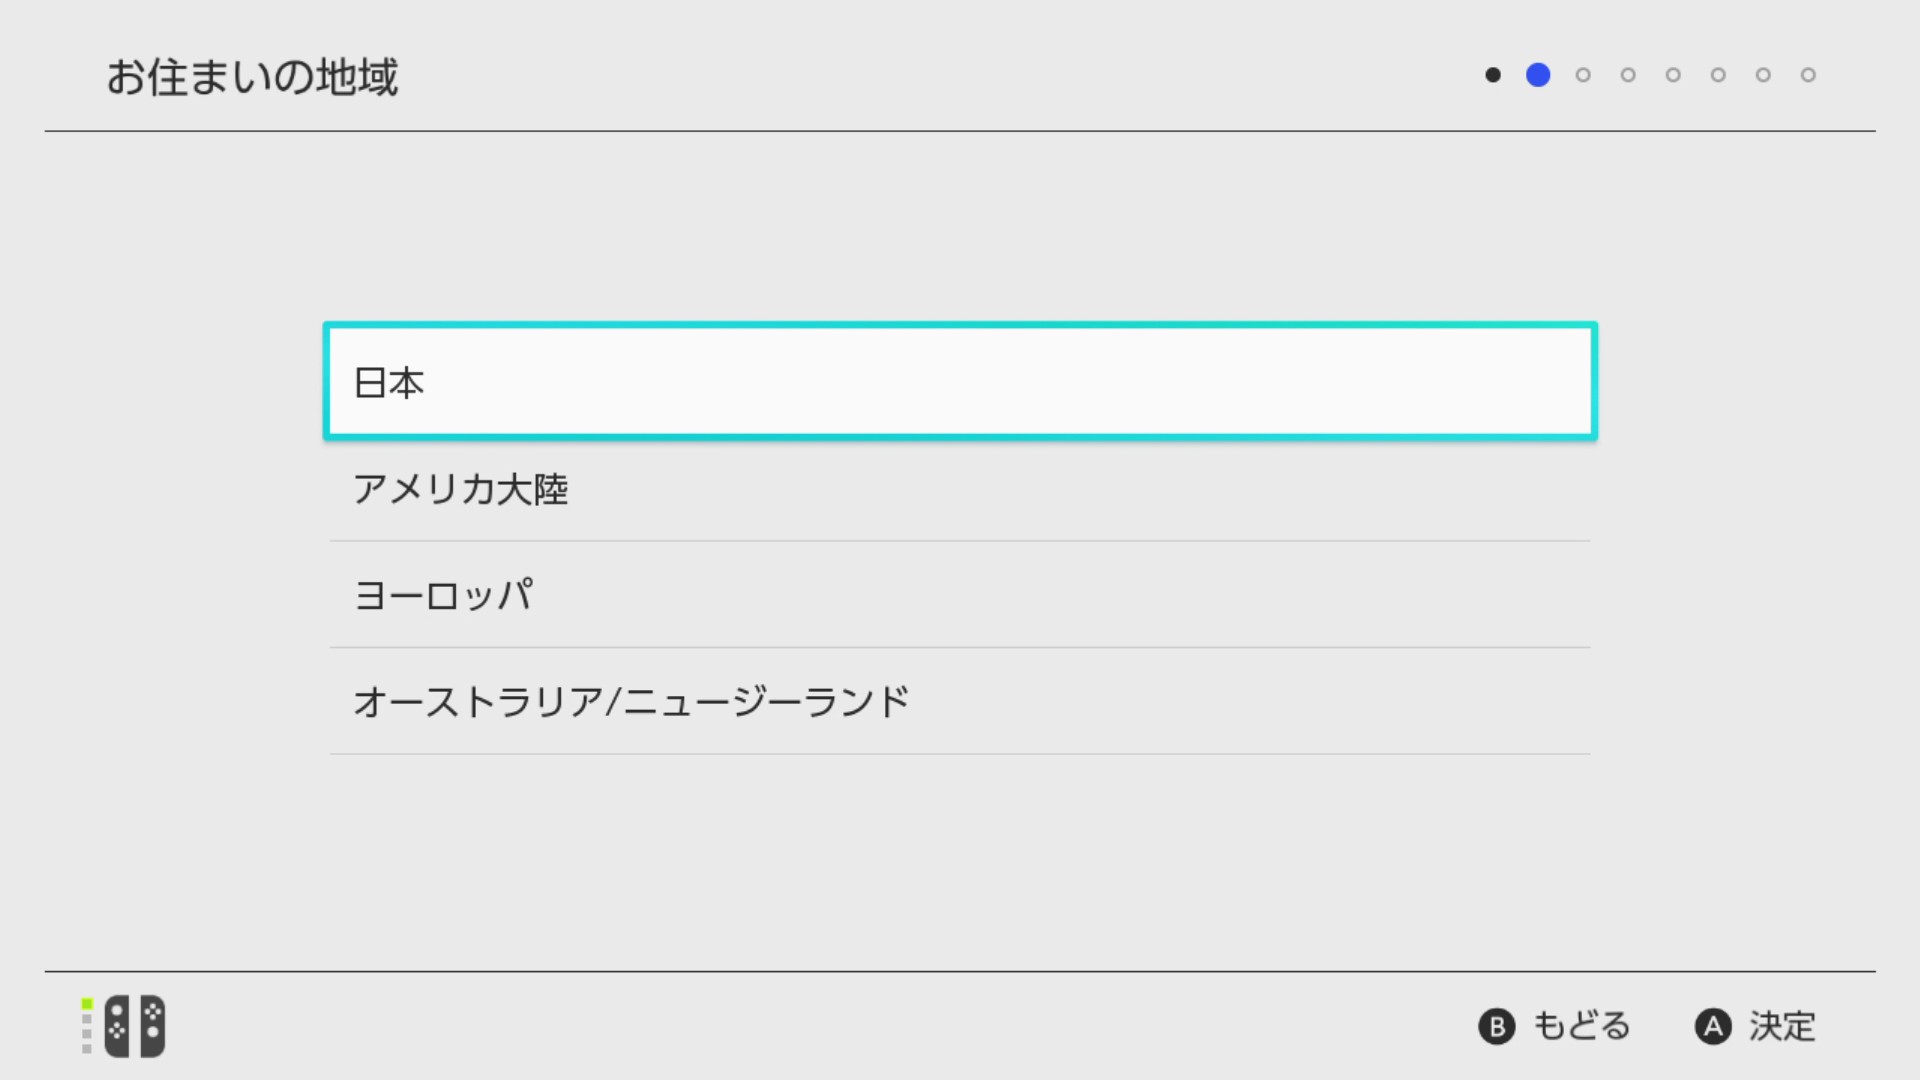Click the third progress step dot
1920x1080 pixels.
(x=1583, y=75)
